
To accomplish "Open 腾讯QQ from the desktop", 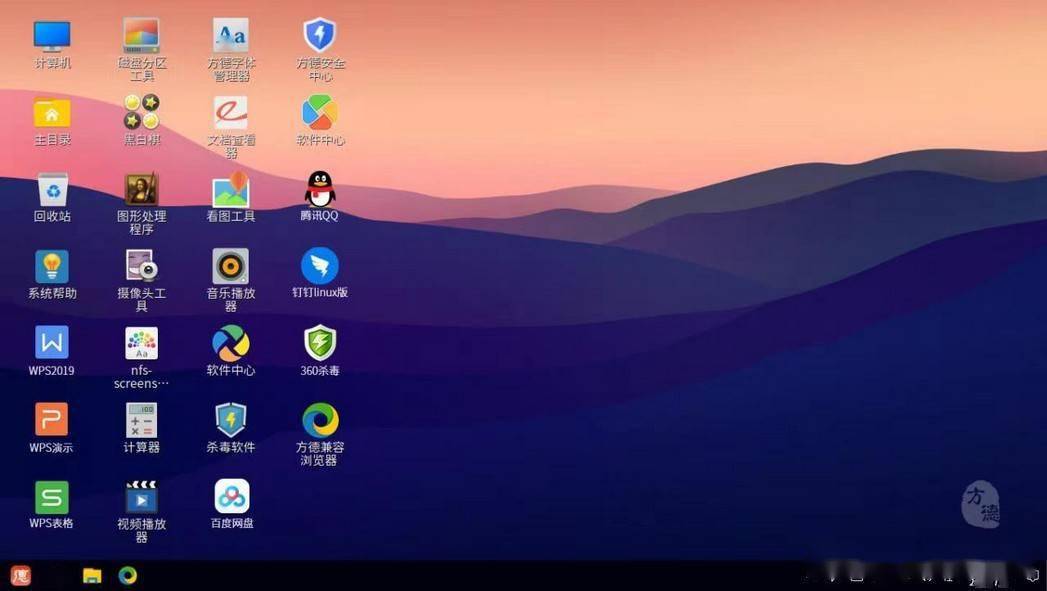I will point(319,190).
